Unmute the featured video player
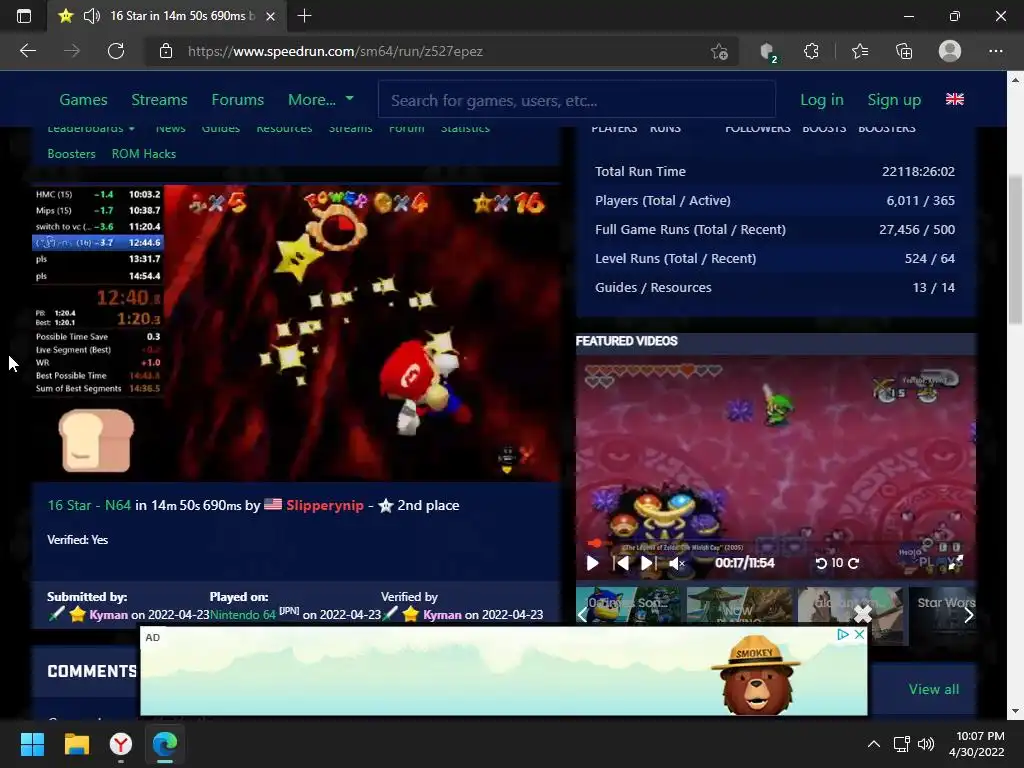This screenshot has height=768, width=1024. 677,563
